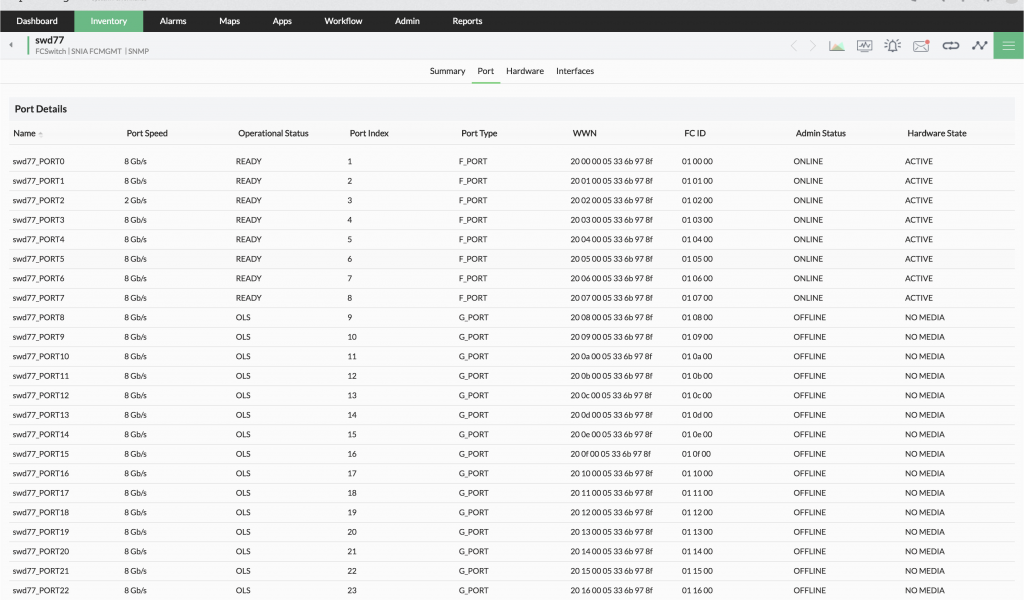Click the FC ID column header
Image resolution: width=1024 pixels, height=600 pixels.
(695, 133)
